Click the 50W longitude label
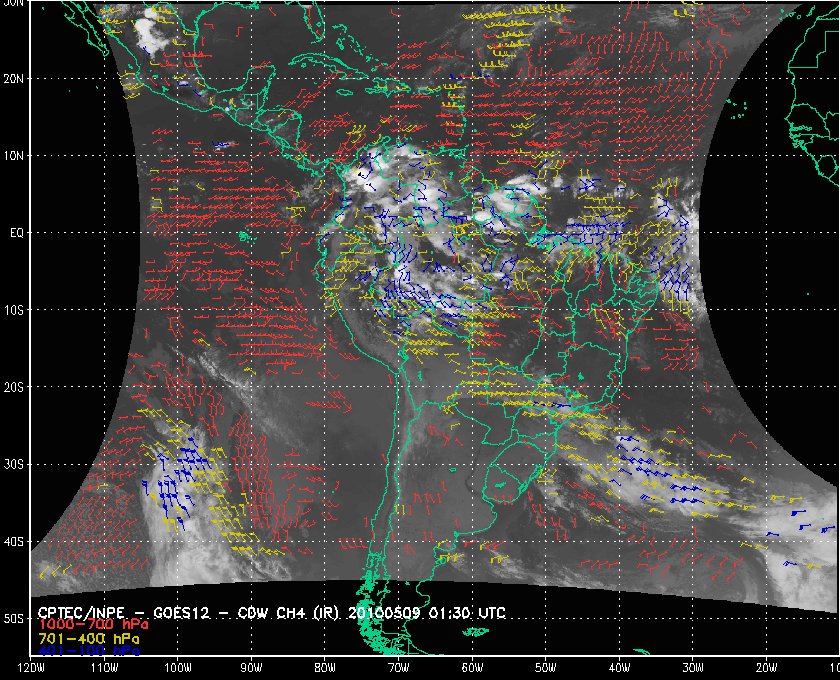 pos(545,668)
